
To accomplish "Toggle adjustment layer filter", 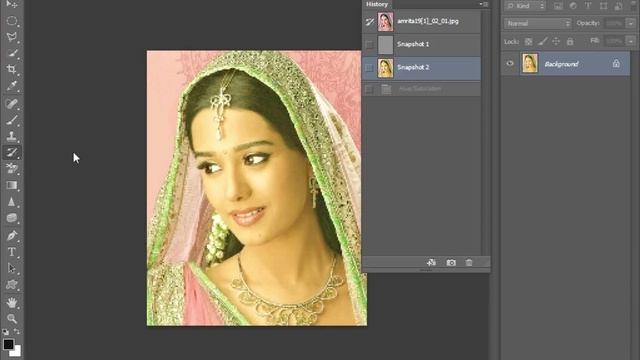I will pyautogui.click(x=573, y=6).
